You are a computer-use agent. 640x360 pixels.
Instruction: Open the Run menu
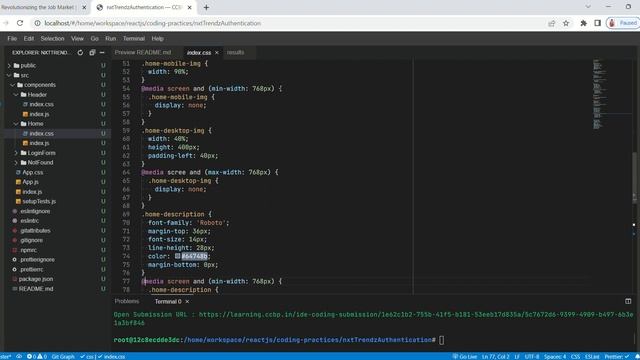pos(111,39)
